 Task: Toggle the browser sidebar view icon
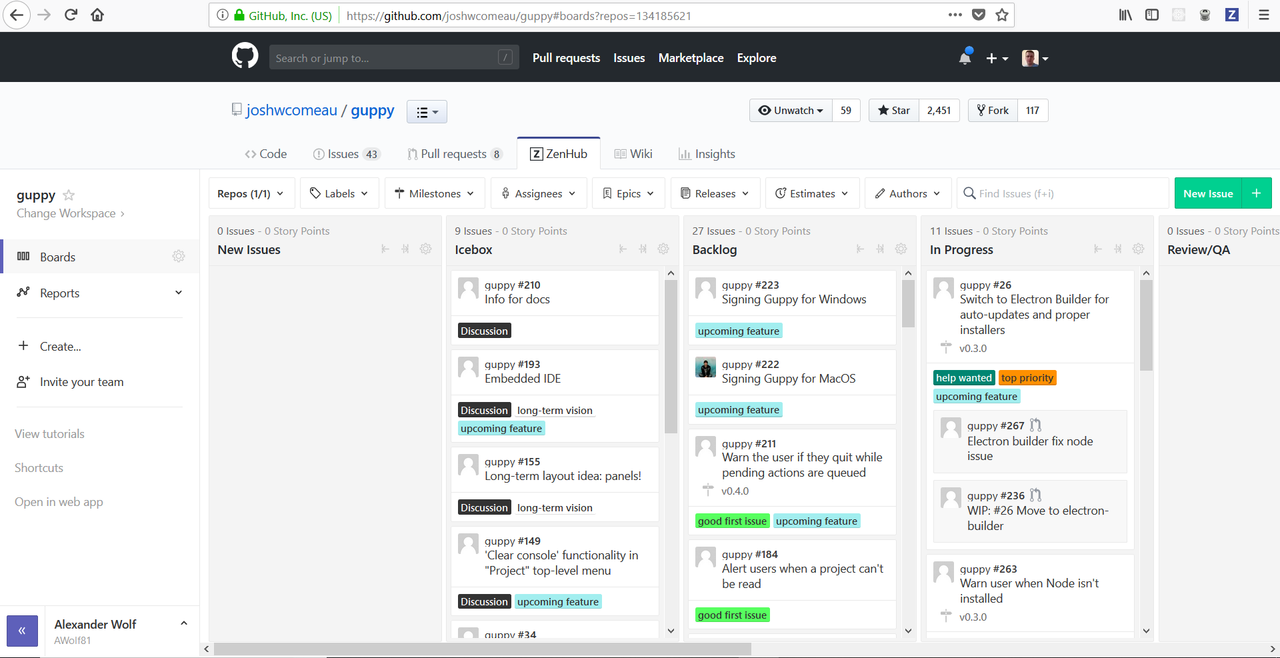point(1152,15)
